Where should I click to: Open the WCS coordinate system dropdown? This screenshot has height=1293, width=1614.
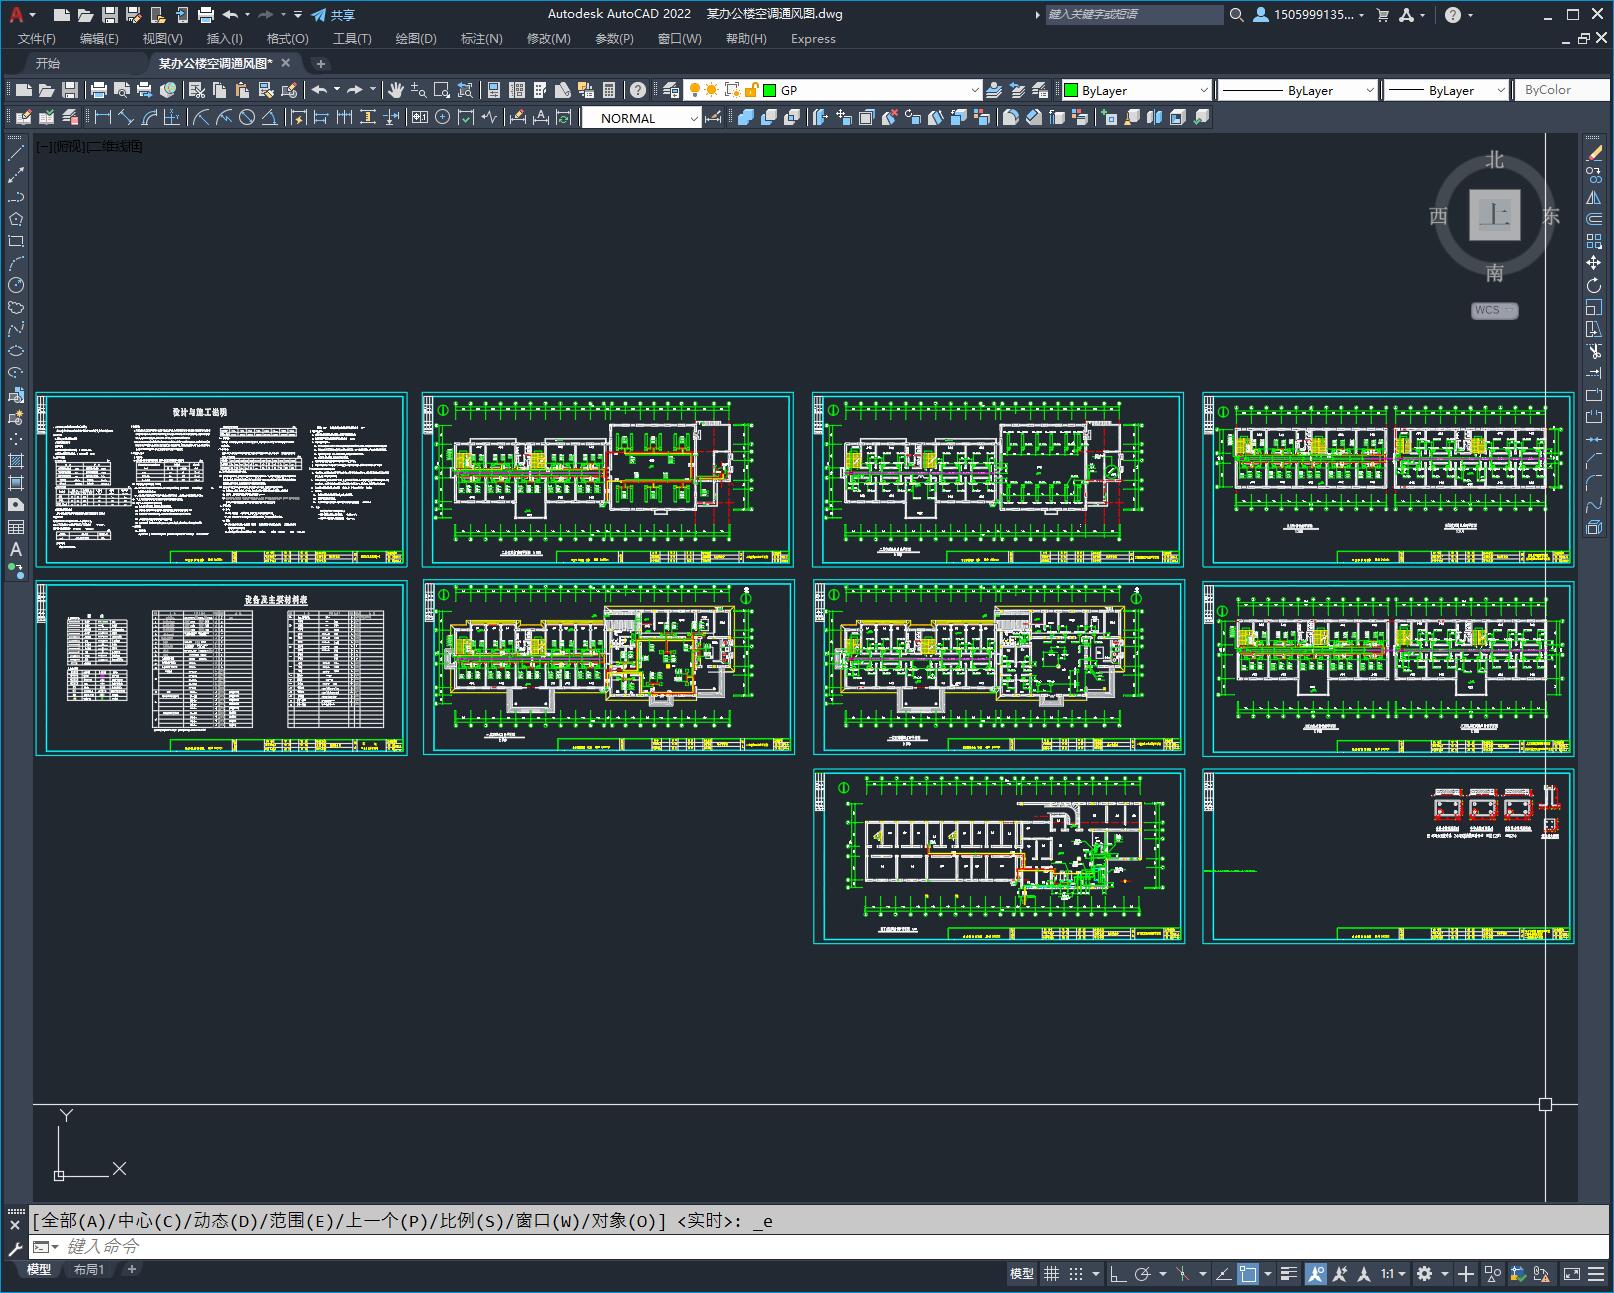pos(1495,310)
